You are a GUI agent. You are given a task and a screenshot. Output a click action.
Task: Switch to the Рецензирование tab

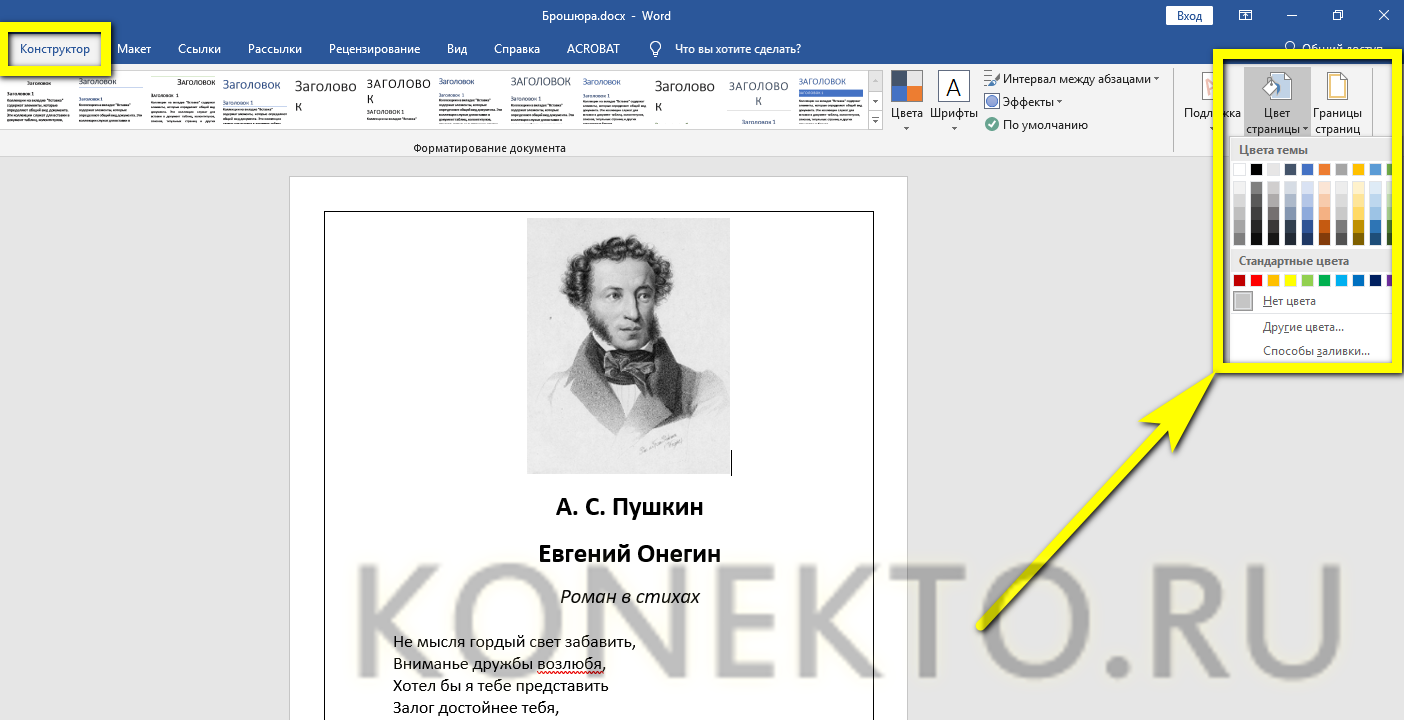pyautogui.click(x=374, y=49)
